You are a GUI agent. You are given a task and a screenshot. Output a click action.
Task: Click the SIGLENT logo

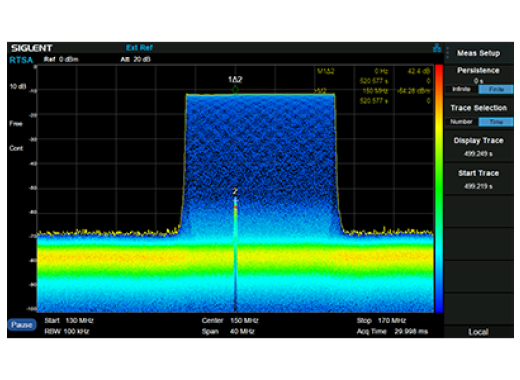pyautogui.click(x=32, y=48)
